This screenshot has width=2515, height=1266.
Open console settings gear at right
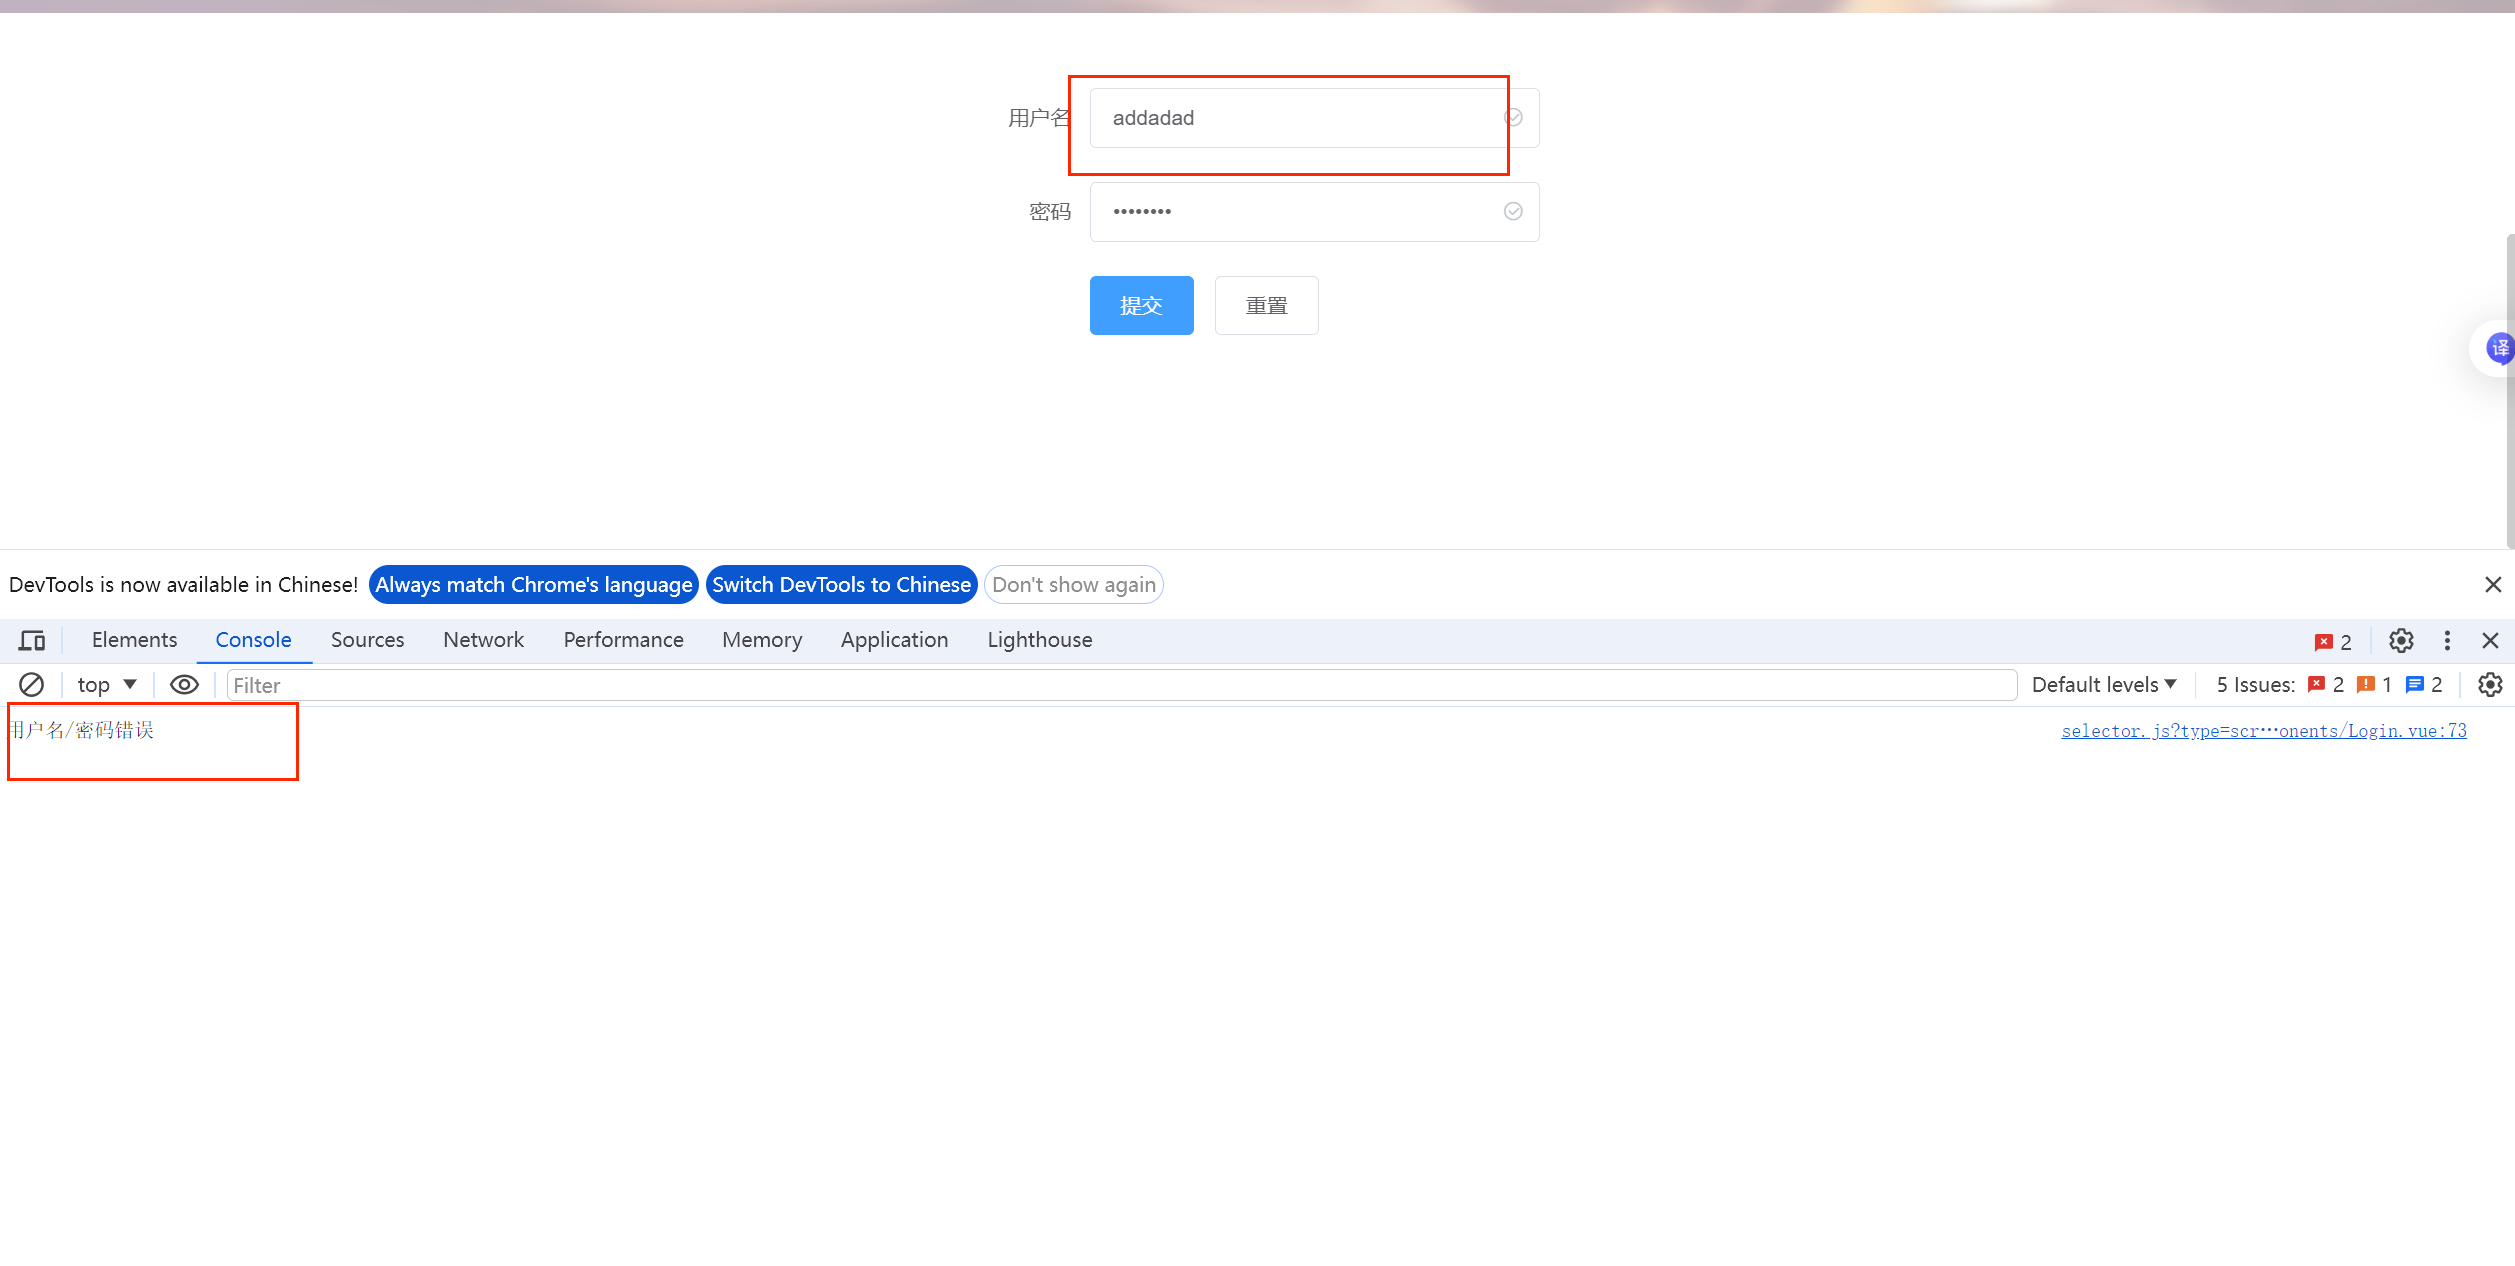point(2489,685)
